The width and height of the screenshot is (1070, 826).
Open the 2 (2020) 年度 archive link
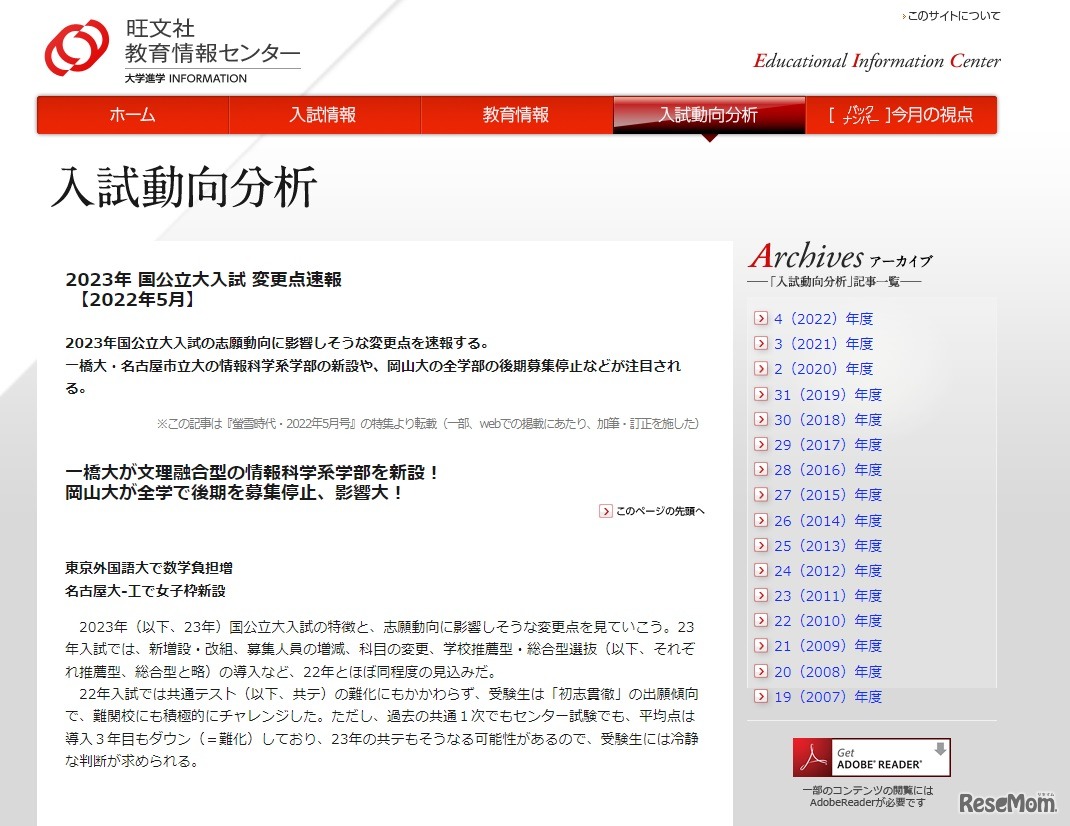click(820, 369)
